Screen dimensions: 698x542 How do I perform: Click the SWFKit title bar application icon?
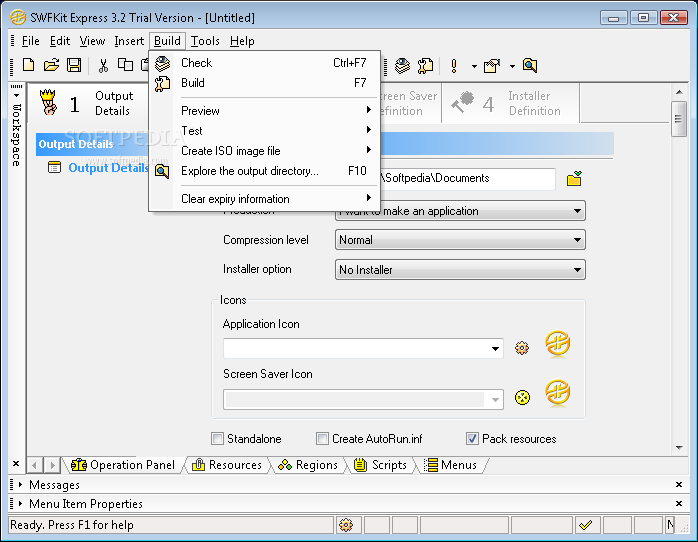click(x=18, y=18)
